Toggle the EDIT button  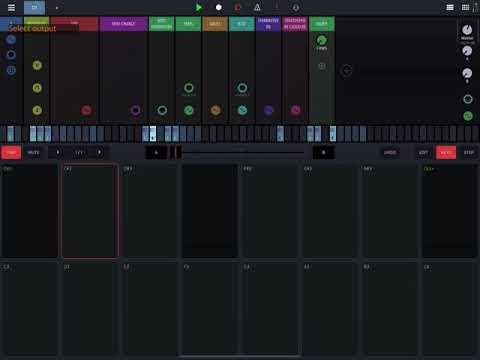[x=423, y=152]
